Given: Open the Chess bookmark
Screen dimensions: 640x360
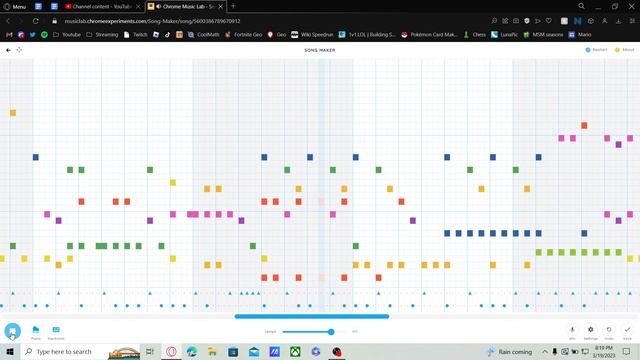Looking at the screenshot, I should click(x=475, y=35).
